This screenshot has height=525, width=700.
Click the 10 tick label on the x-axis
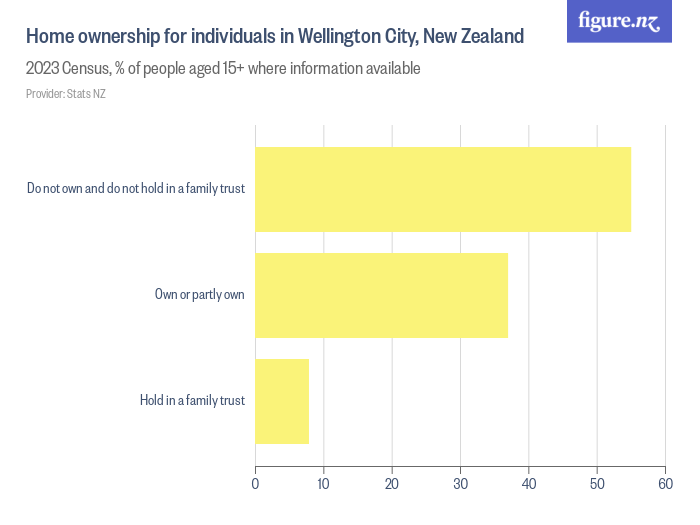(324, 485)
